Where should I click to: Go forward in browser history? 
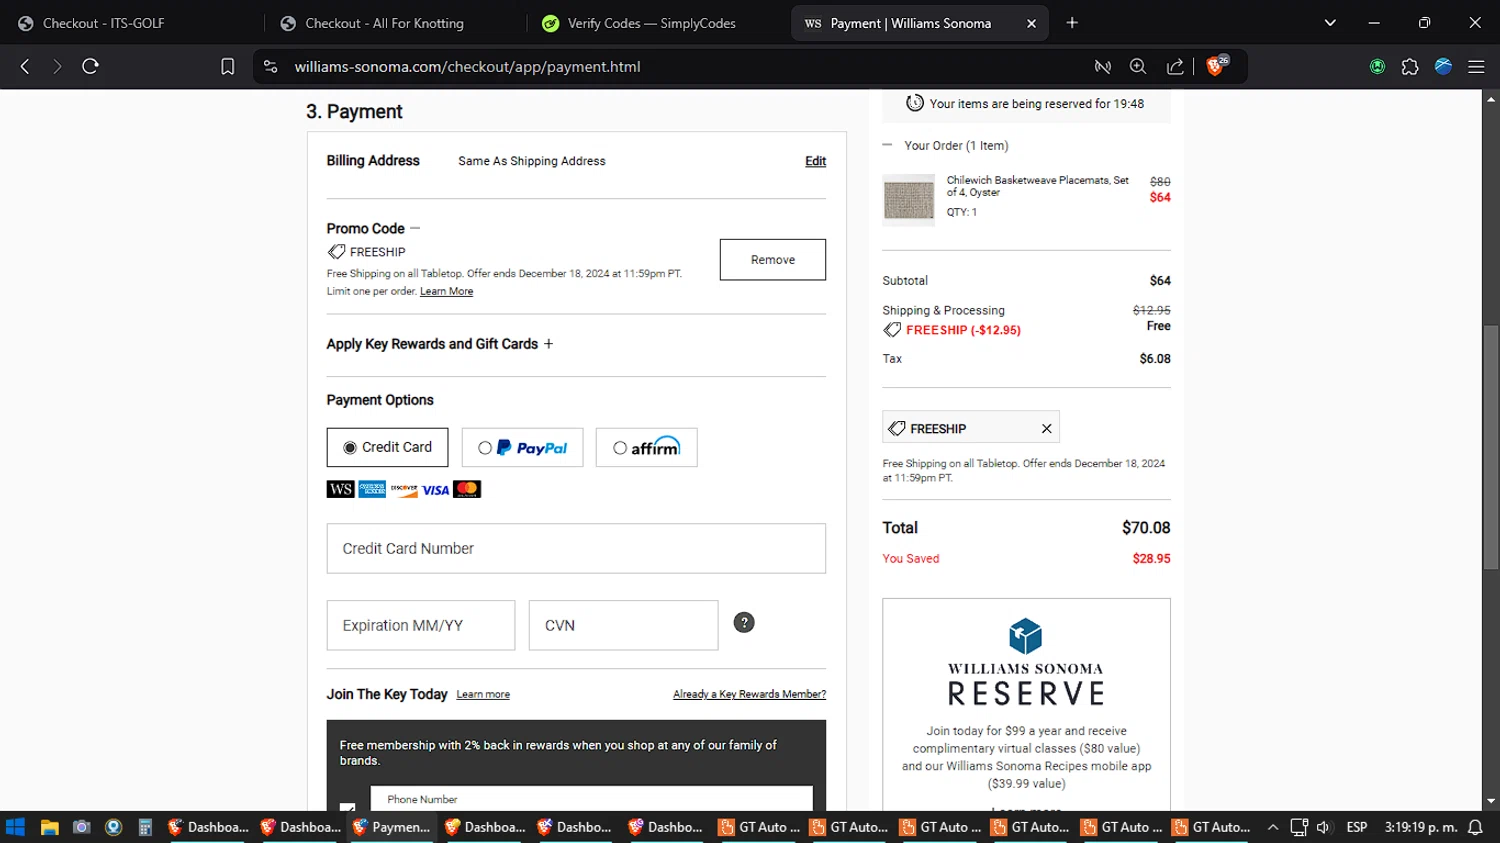(x=57, y=66)
